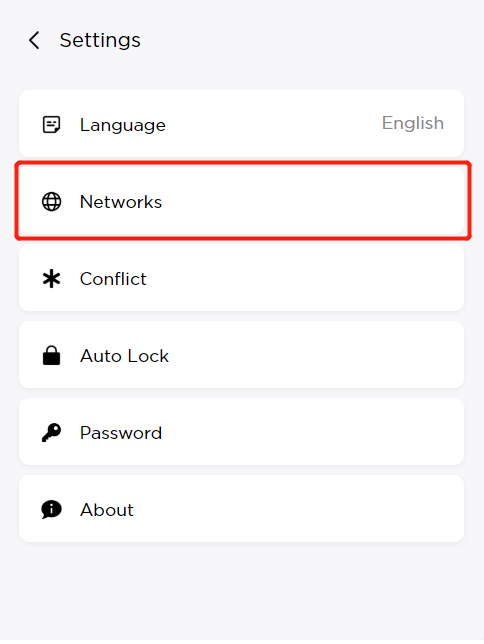Click the Language note icon
Screen dimensions: 484x644
coord(51,124)
